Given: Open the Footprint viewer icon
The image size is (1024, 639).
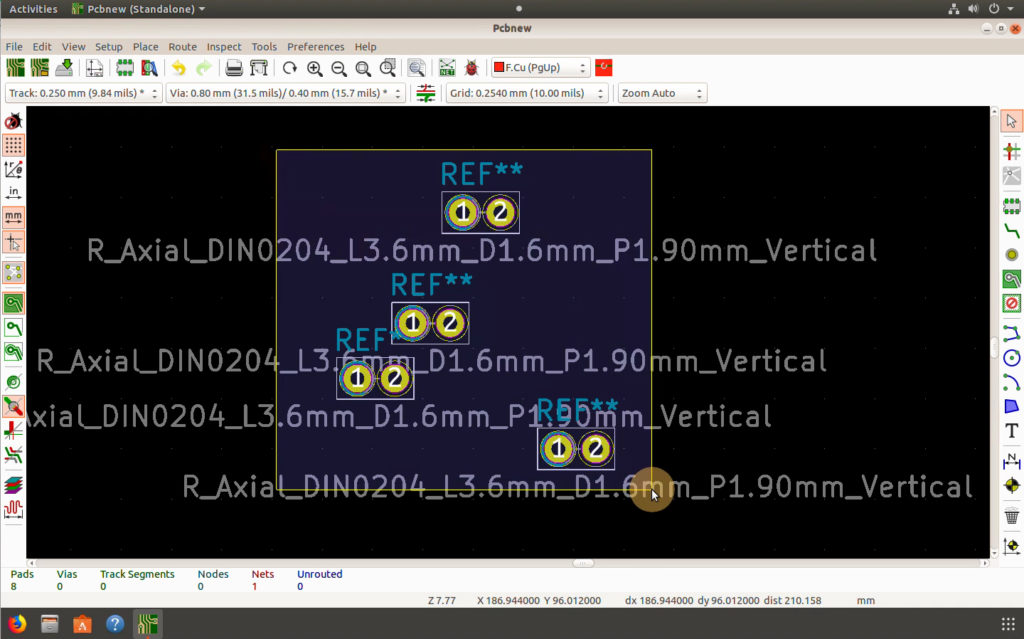Looking at the screenshot, I should (149, 68).
